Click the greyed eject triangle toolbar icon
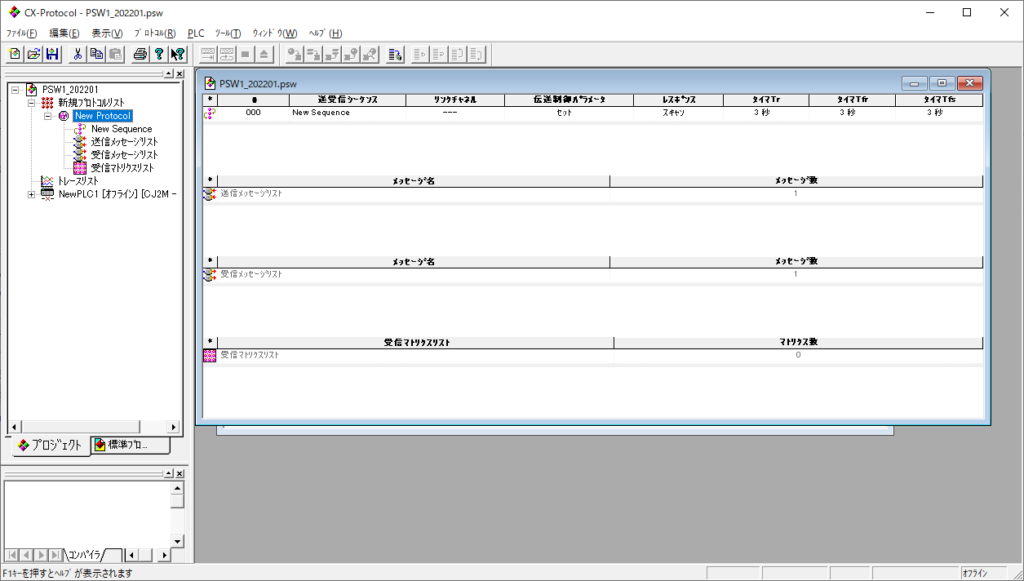The width and height of the screenshot is (1024, 581). tap(264, 55)
